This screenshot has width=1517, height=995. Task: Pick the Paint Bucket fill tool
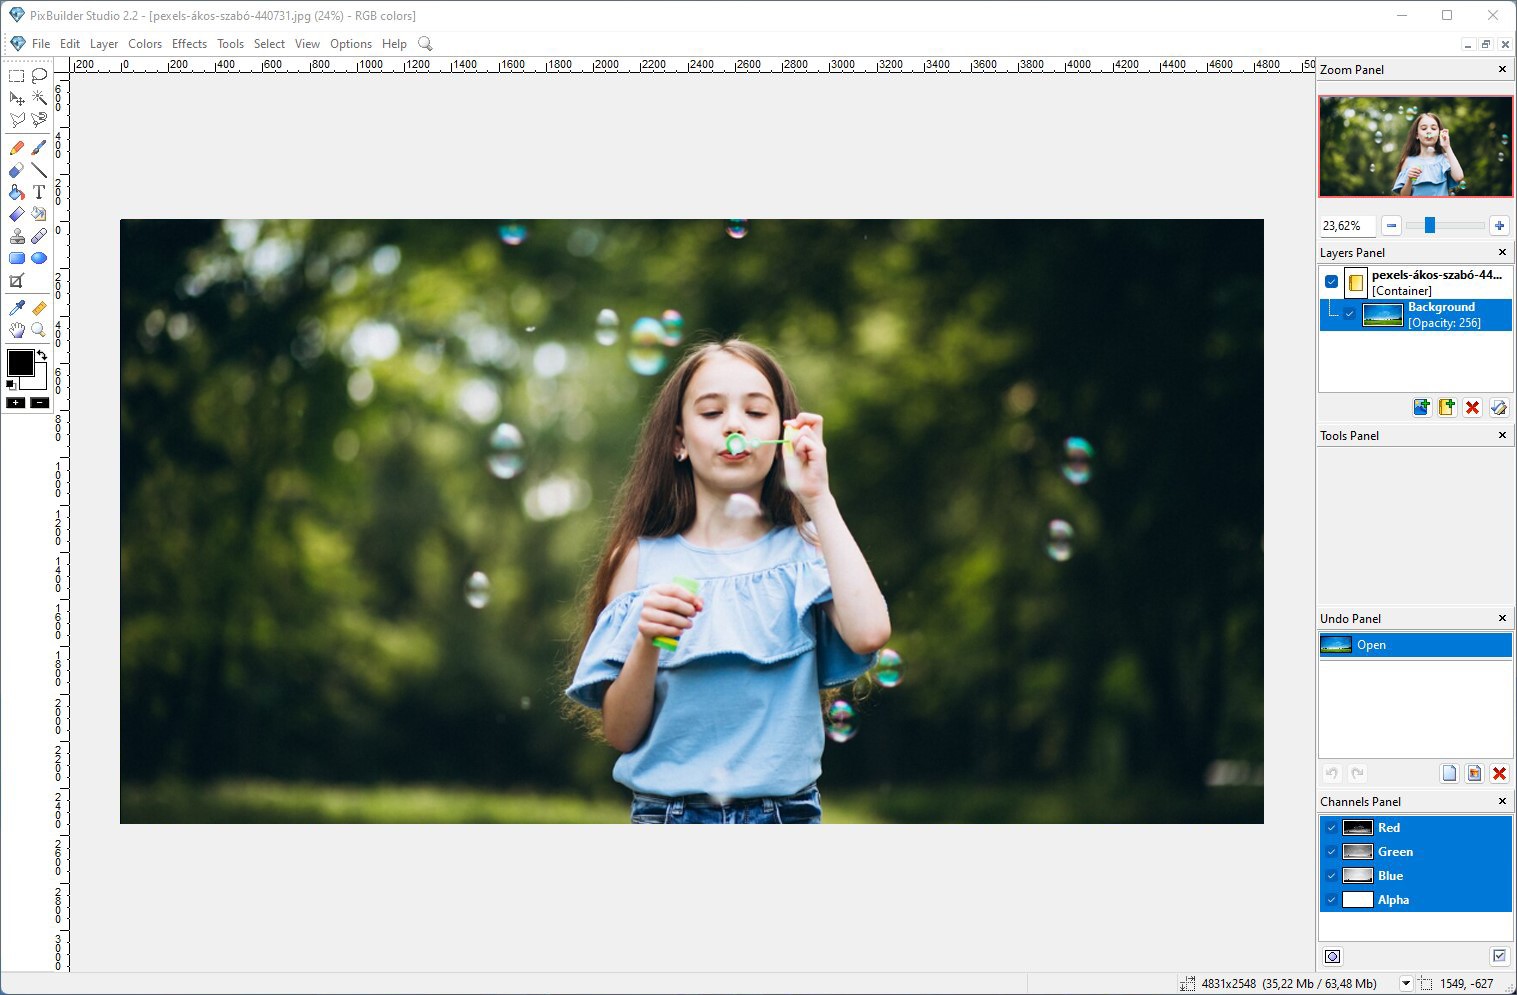17,192
